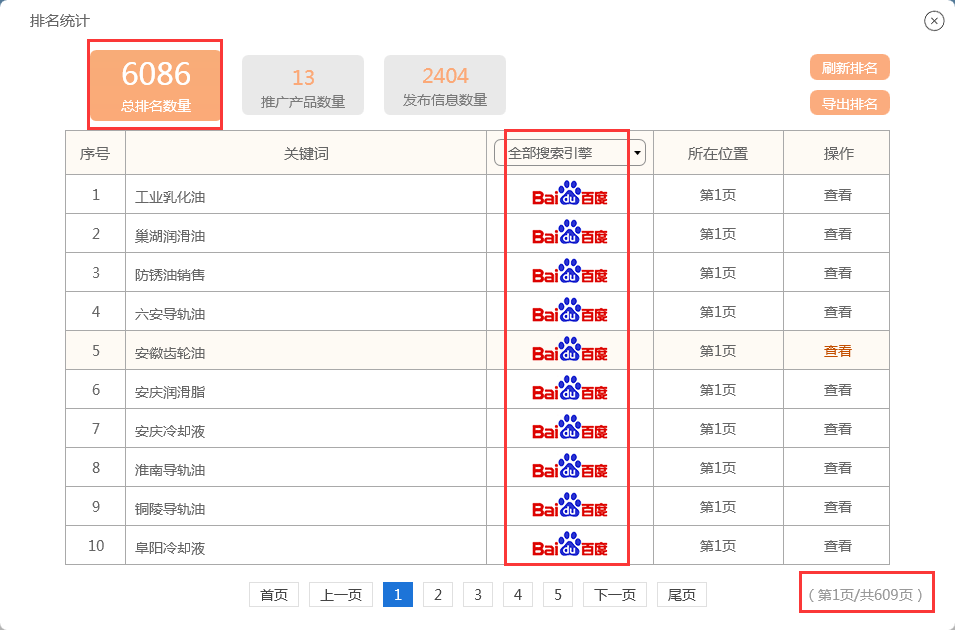View ranking for 六安导轨油 via 查看
Viewport: 955px width, 630px height.
837,312
